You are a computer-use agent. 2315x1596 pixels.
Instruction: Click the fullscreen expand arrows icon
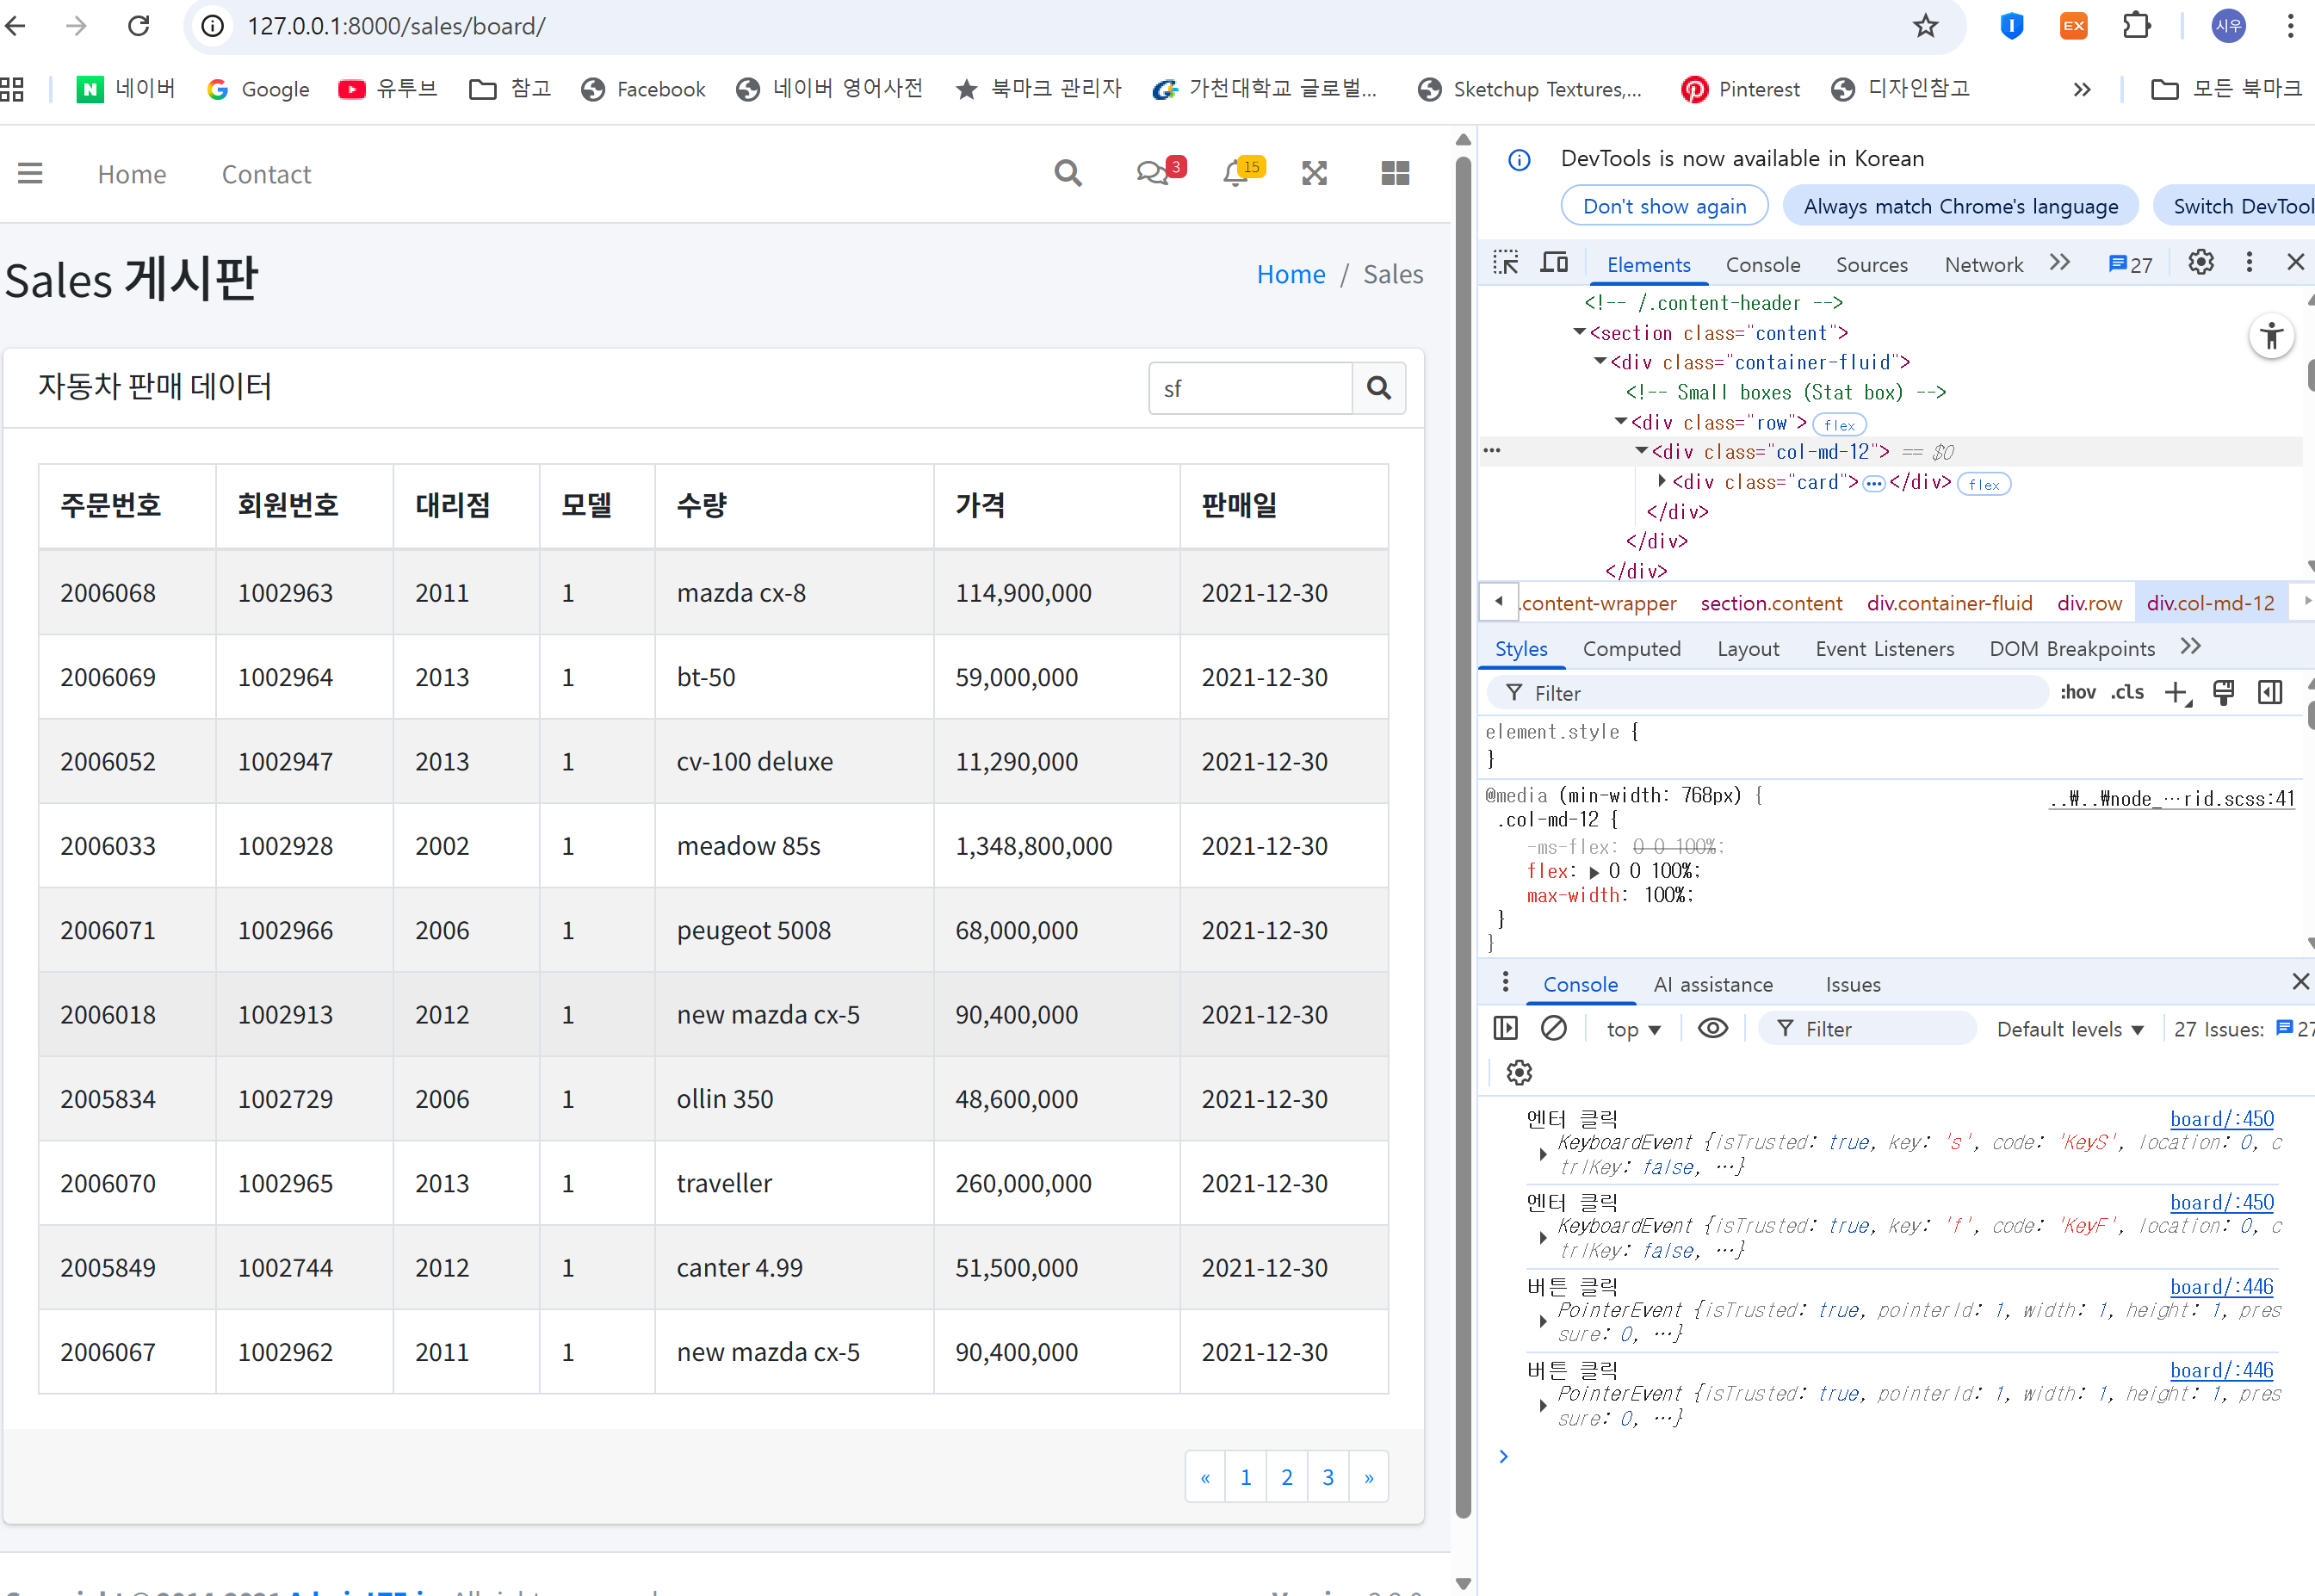(1314, 174)
